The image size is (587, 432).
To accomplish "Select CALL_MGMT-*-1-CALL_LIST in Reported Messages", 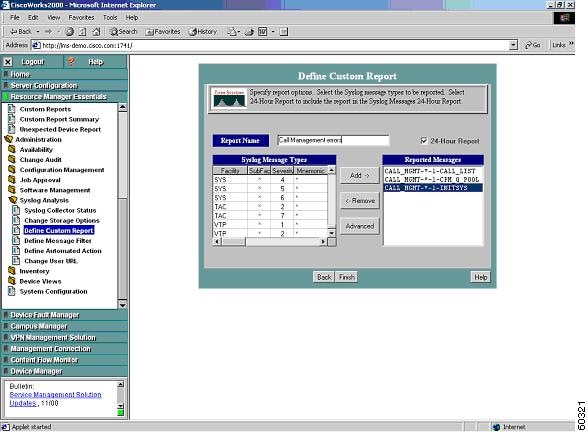I will 433,171.
